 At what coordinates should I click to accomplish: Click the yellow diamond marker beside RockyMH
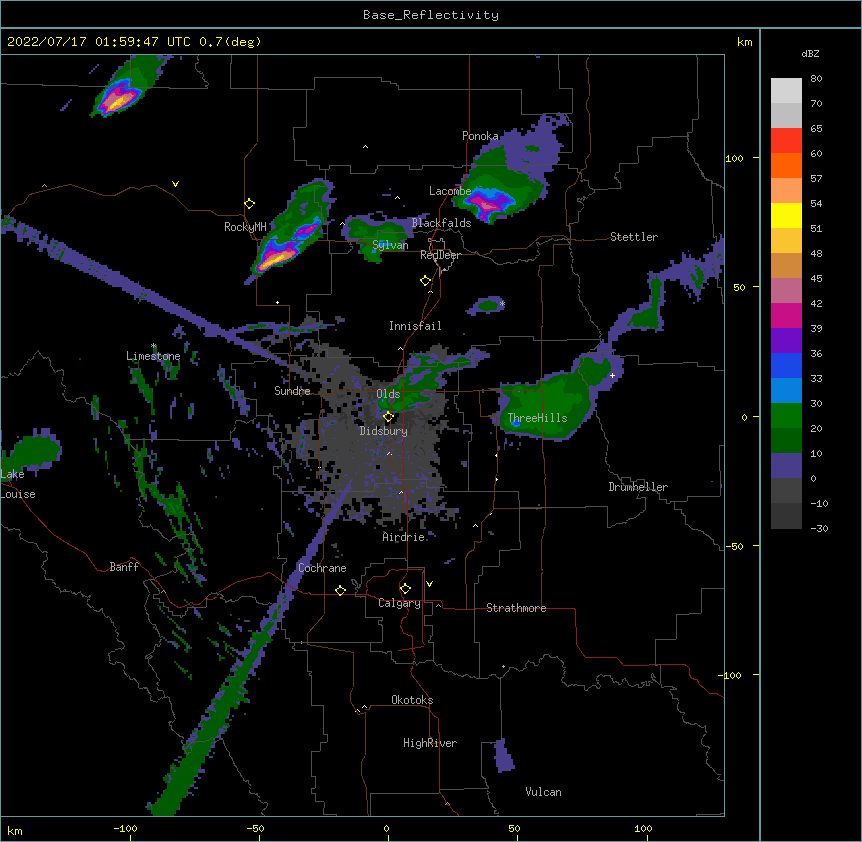tap(249, 204)
